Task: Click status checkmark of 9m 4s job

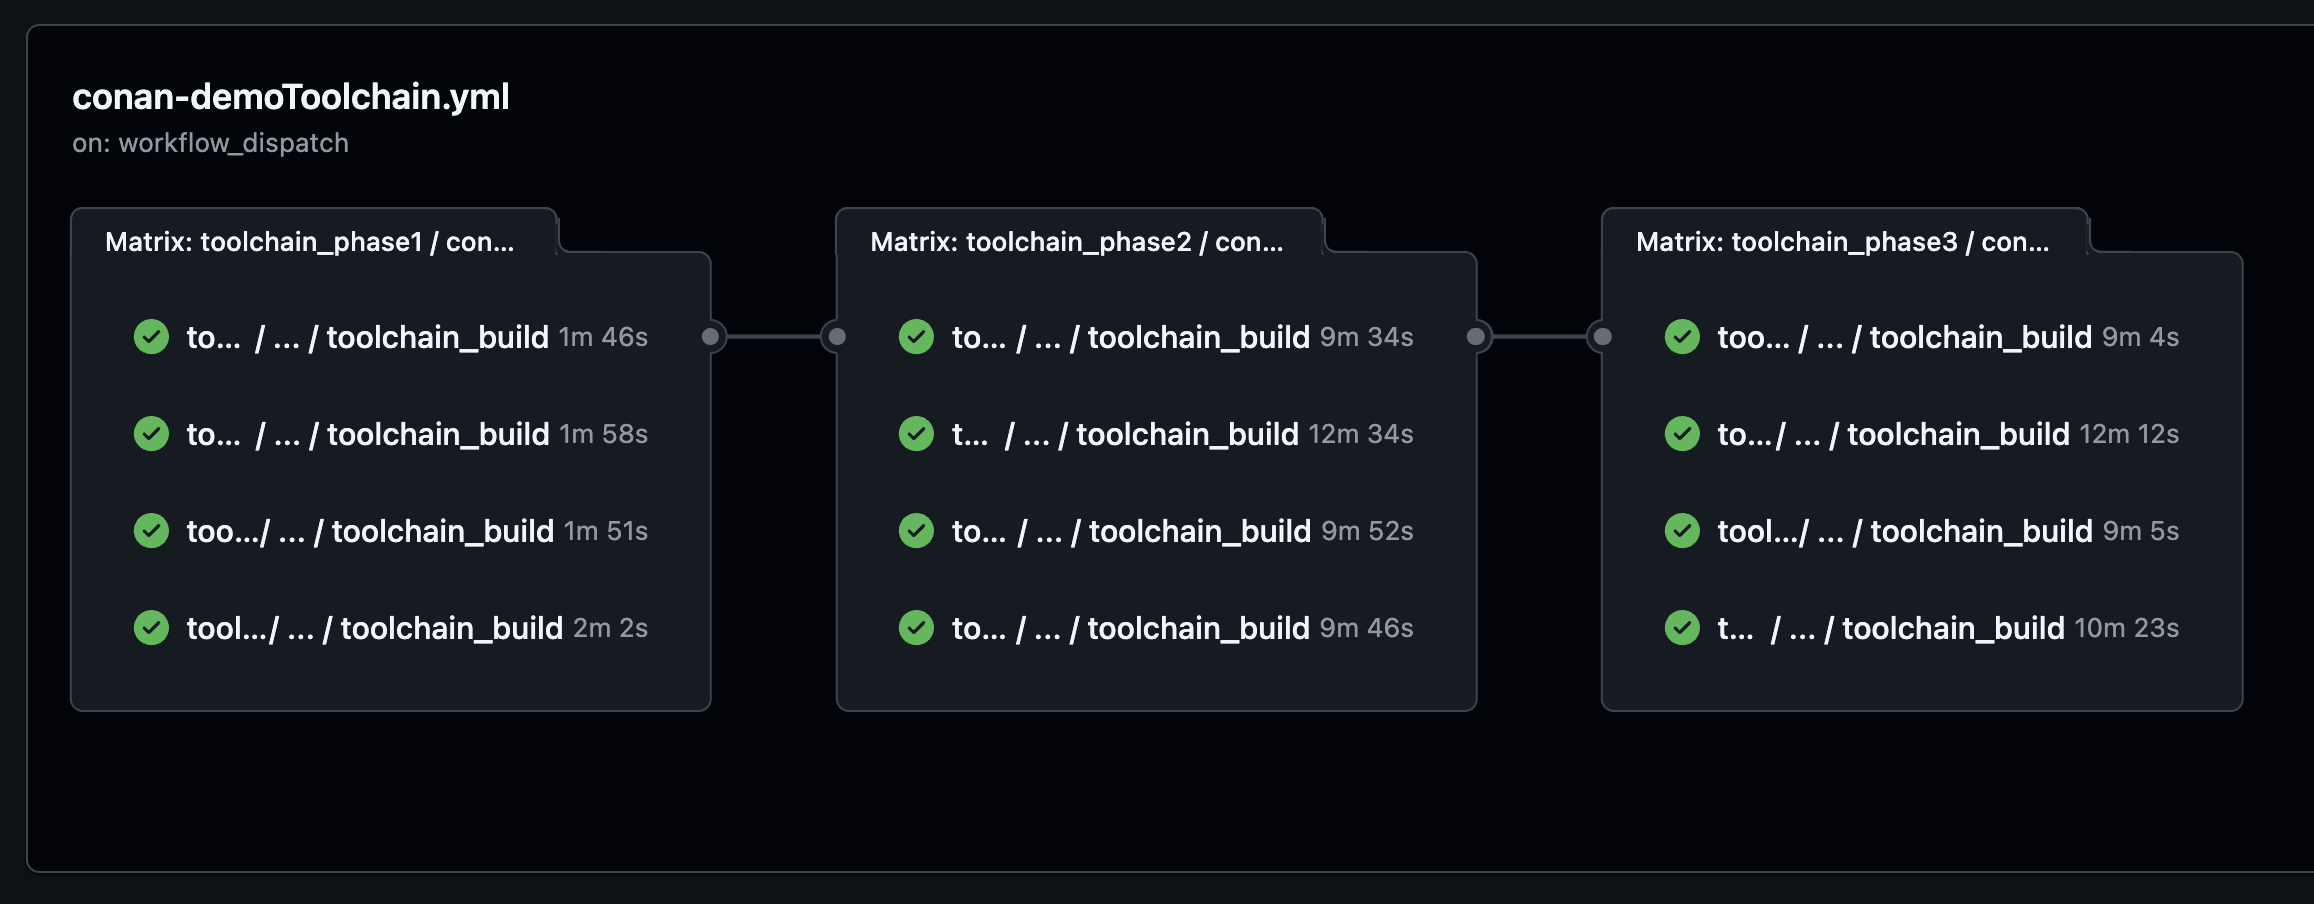Action: 1682,337
